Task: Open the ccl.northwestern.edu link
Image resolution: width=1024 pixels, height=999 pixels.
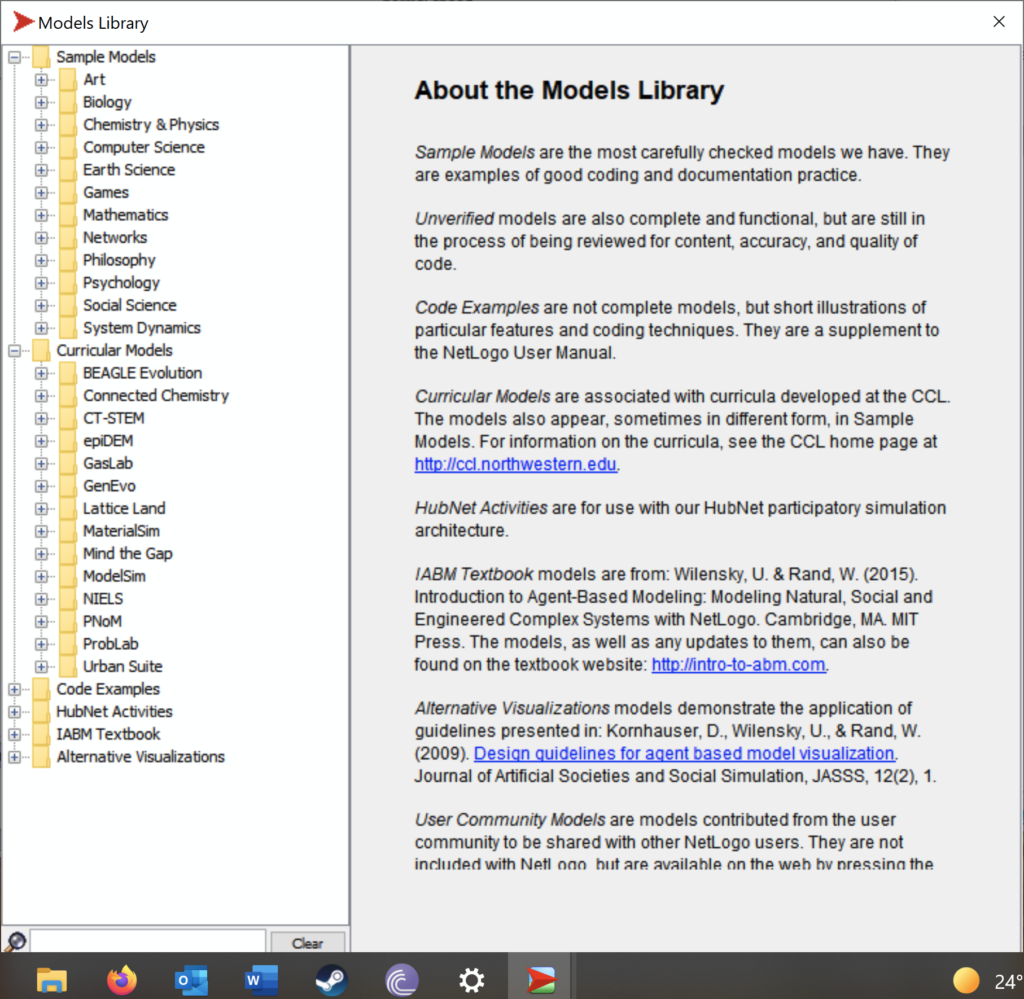Action: click(x=515, y=464)
